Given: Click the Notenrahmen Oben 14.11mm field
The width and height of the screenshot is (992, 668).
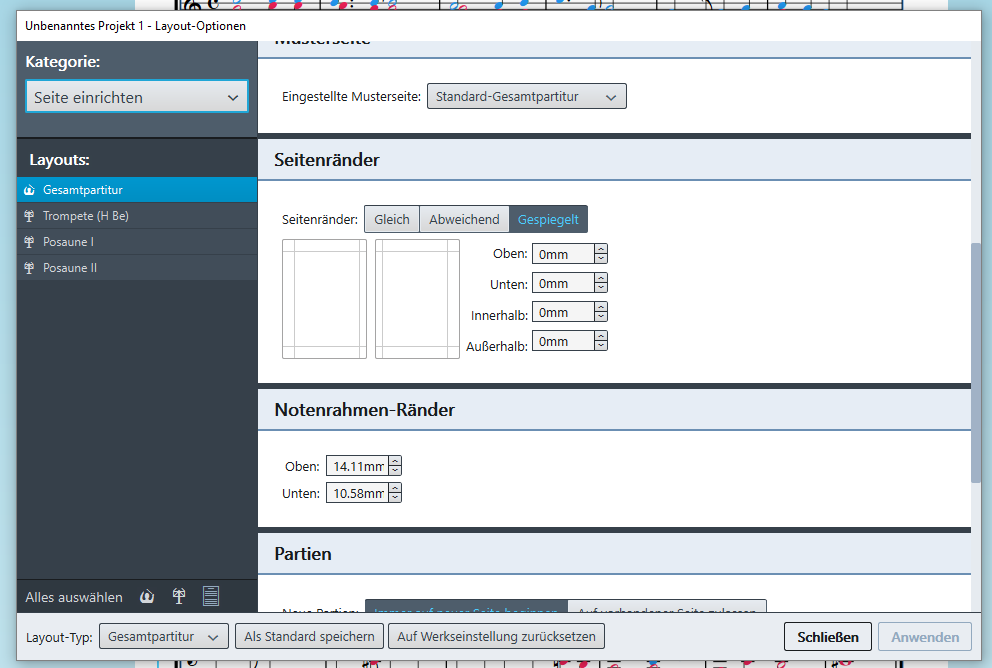Looking at the screenshot, I should 357,466.
